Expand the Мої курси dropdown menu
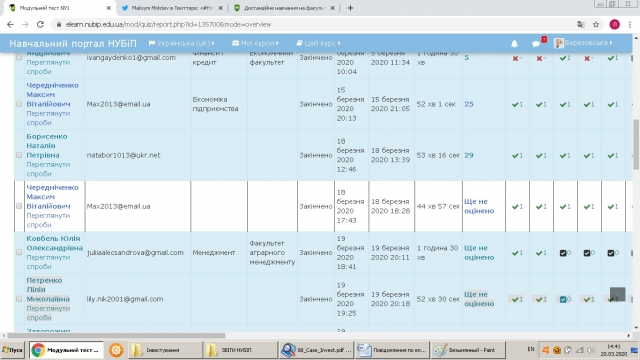The width and height of the screenshot is (640, 360). point(256,43)
